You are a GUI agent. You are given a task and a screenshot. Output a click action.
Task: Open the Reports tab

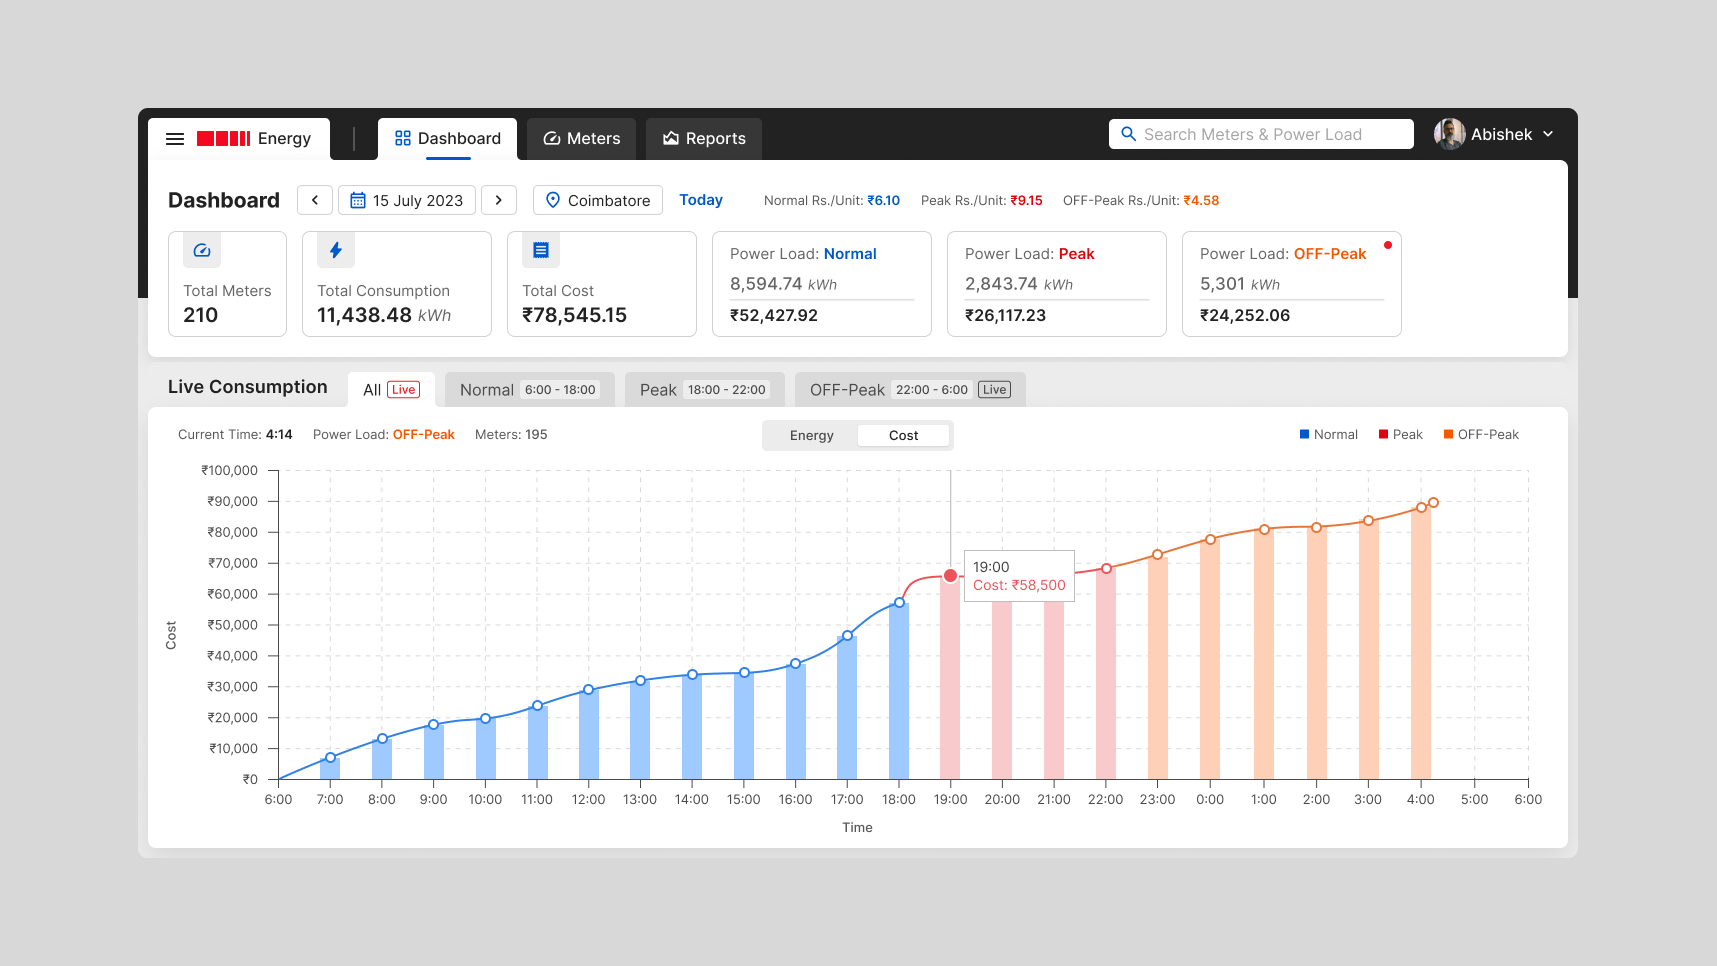click(704, 138)
